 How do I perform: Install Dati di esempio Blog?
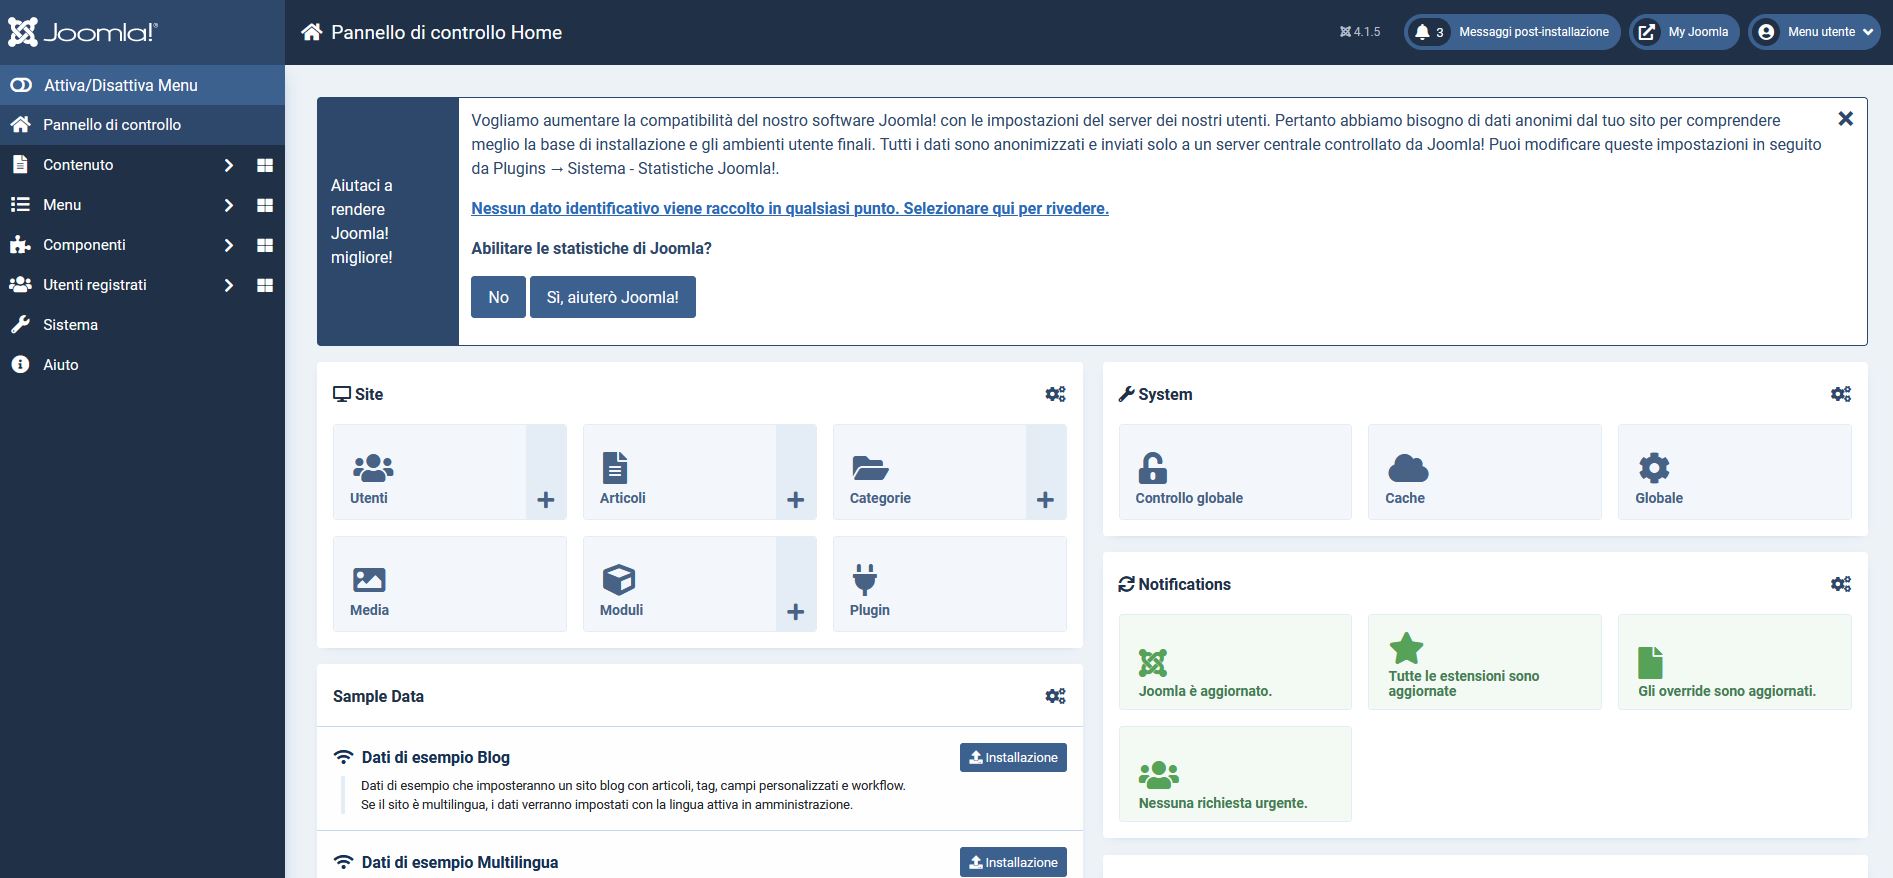1013,757
